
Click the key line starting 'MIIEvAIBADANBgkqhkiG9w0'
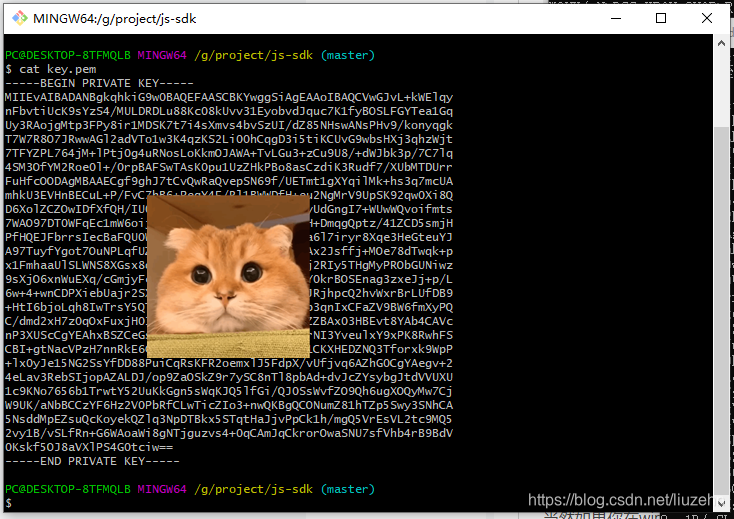(229, 97)
